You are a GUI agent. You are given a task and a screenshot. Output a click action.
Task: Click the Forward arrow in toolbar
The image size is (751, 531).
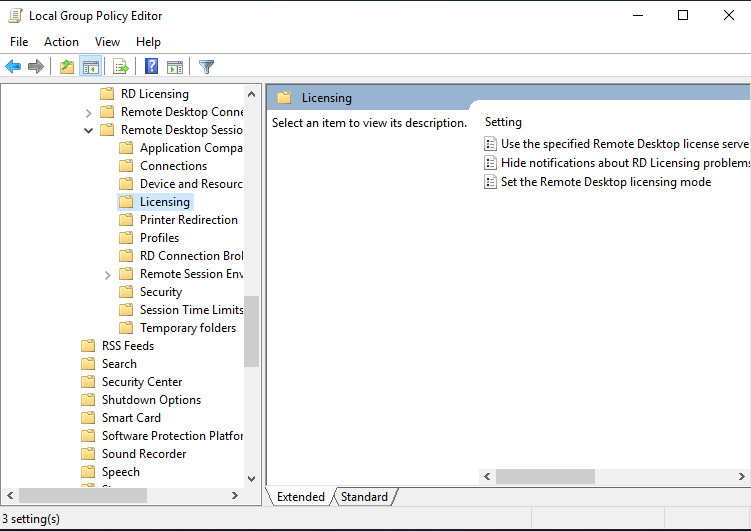coord(36,67)
